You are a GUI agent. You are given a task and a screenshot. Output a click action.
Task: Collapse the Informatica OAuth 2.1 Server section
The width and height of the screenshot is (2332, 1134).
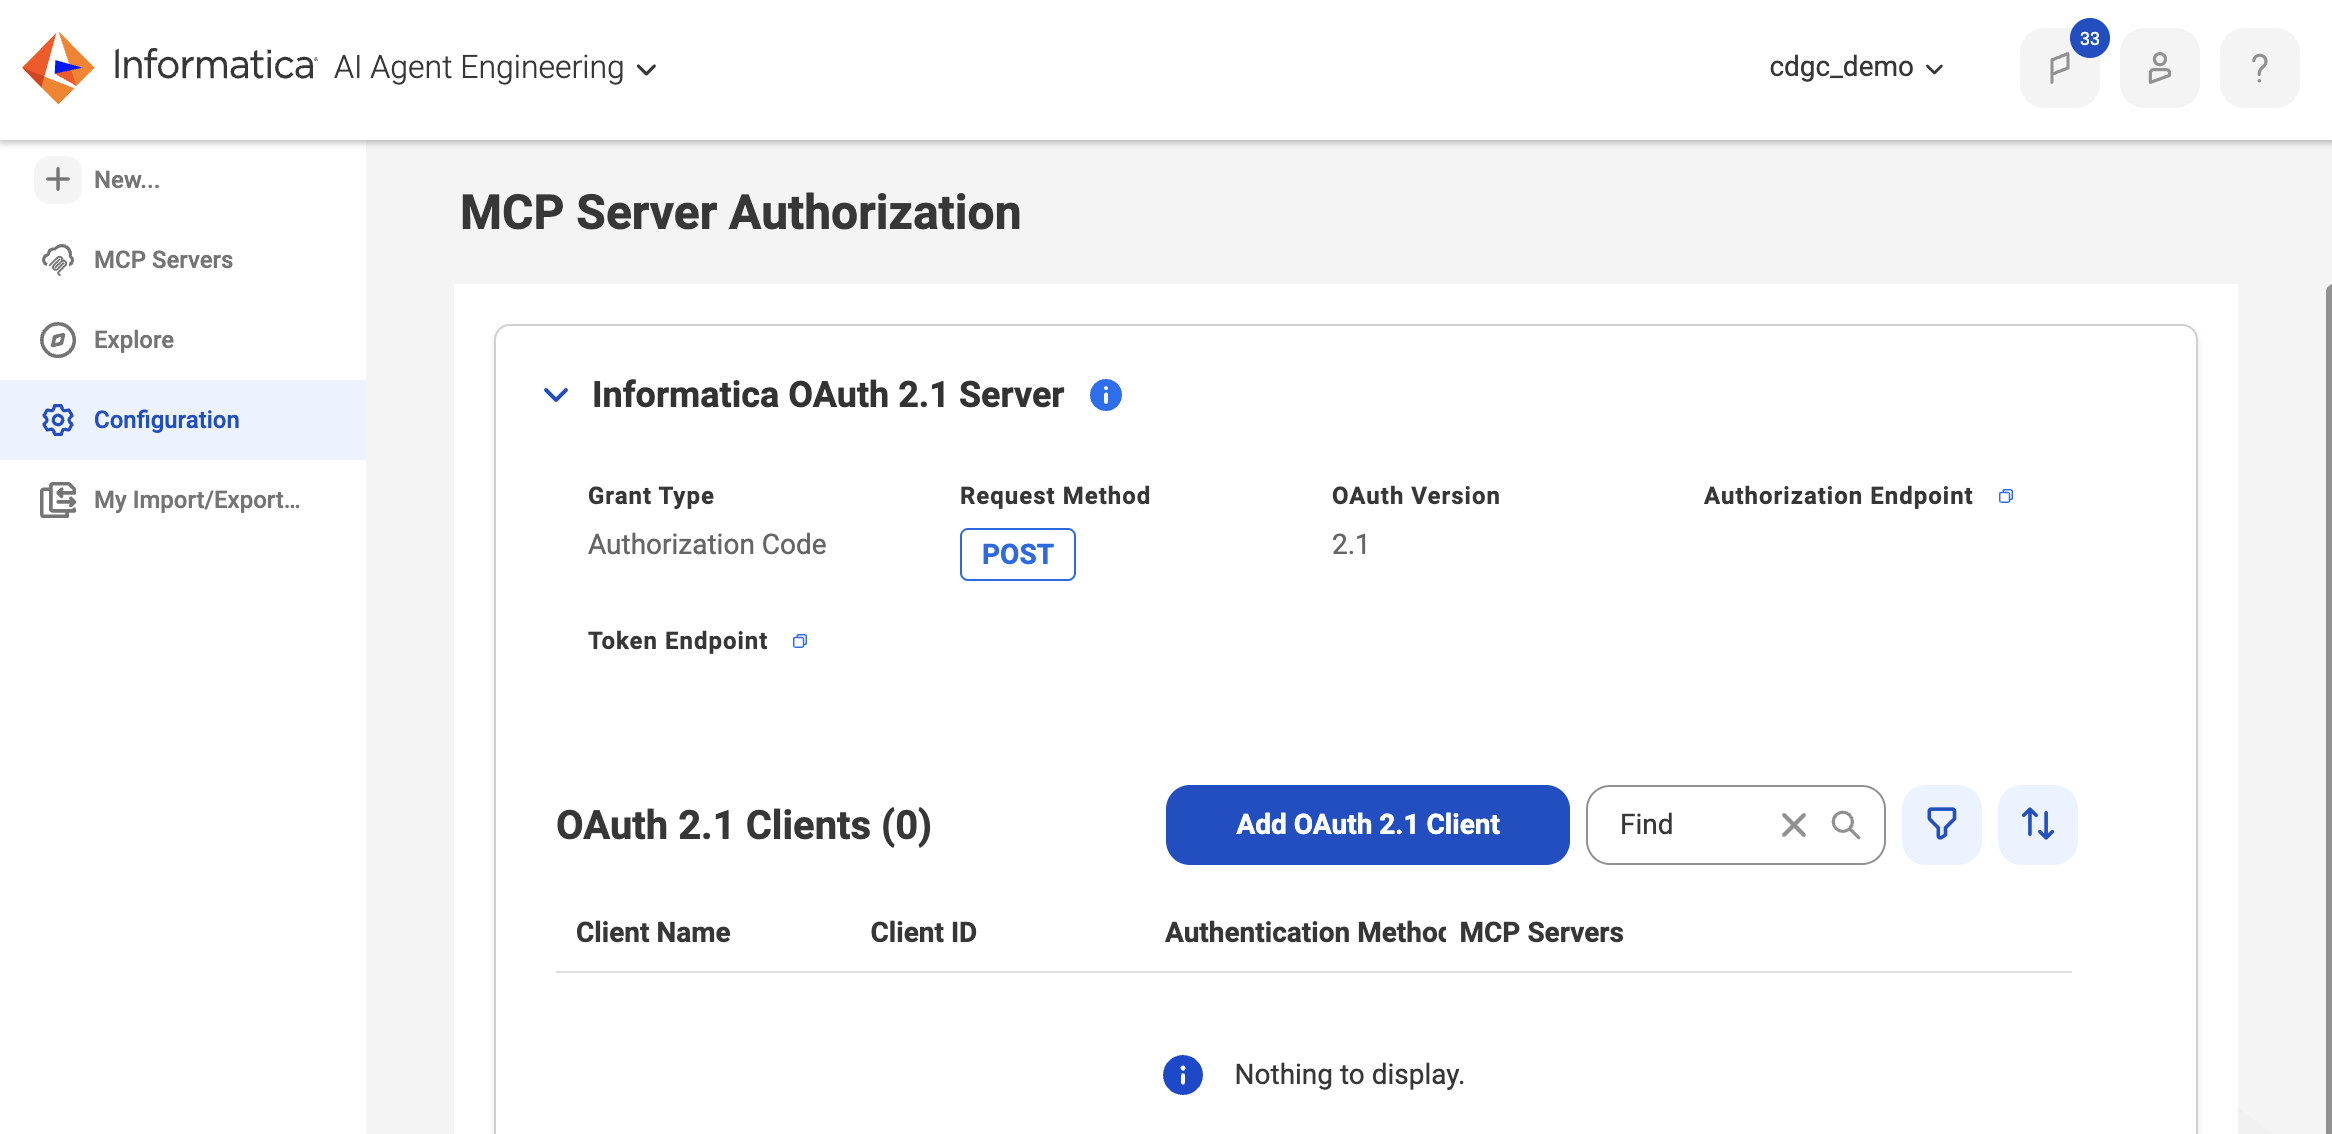pos(555,395)
